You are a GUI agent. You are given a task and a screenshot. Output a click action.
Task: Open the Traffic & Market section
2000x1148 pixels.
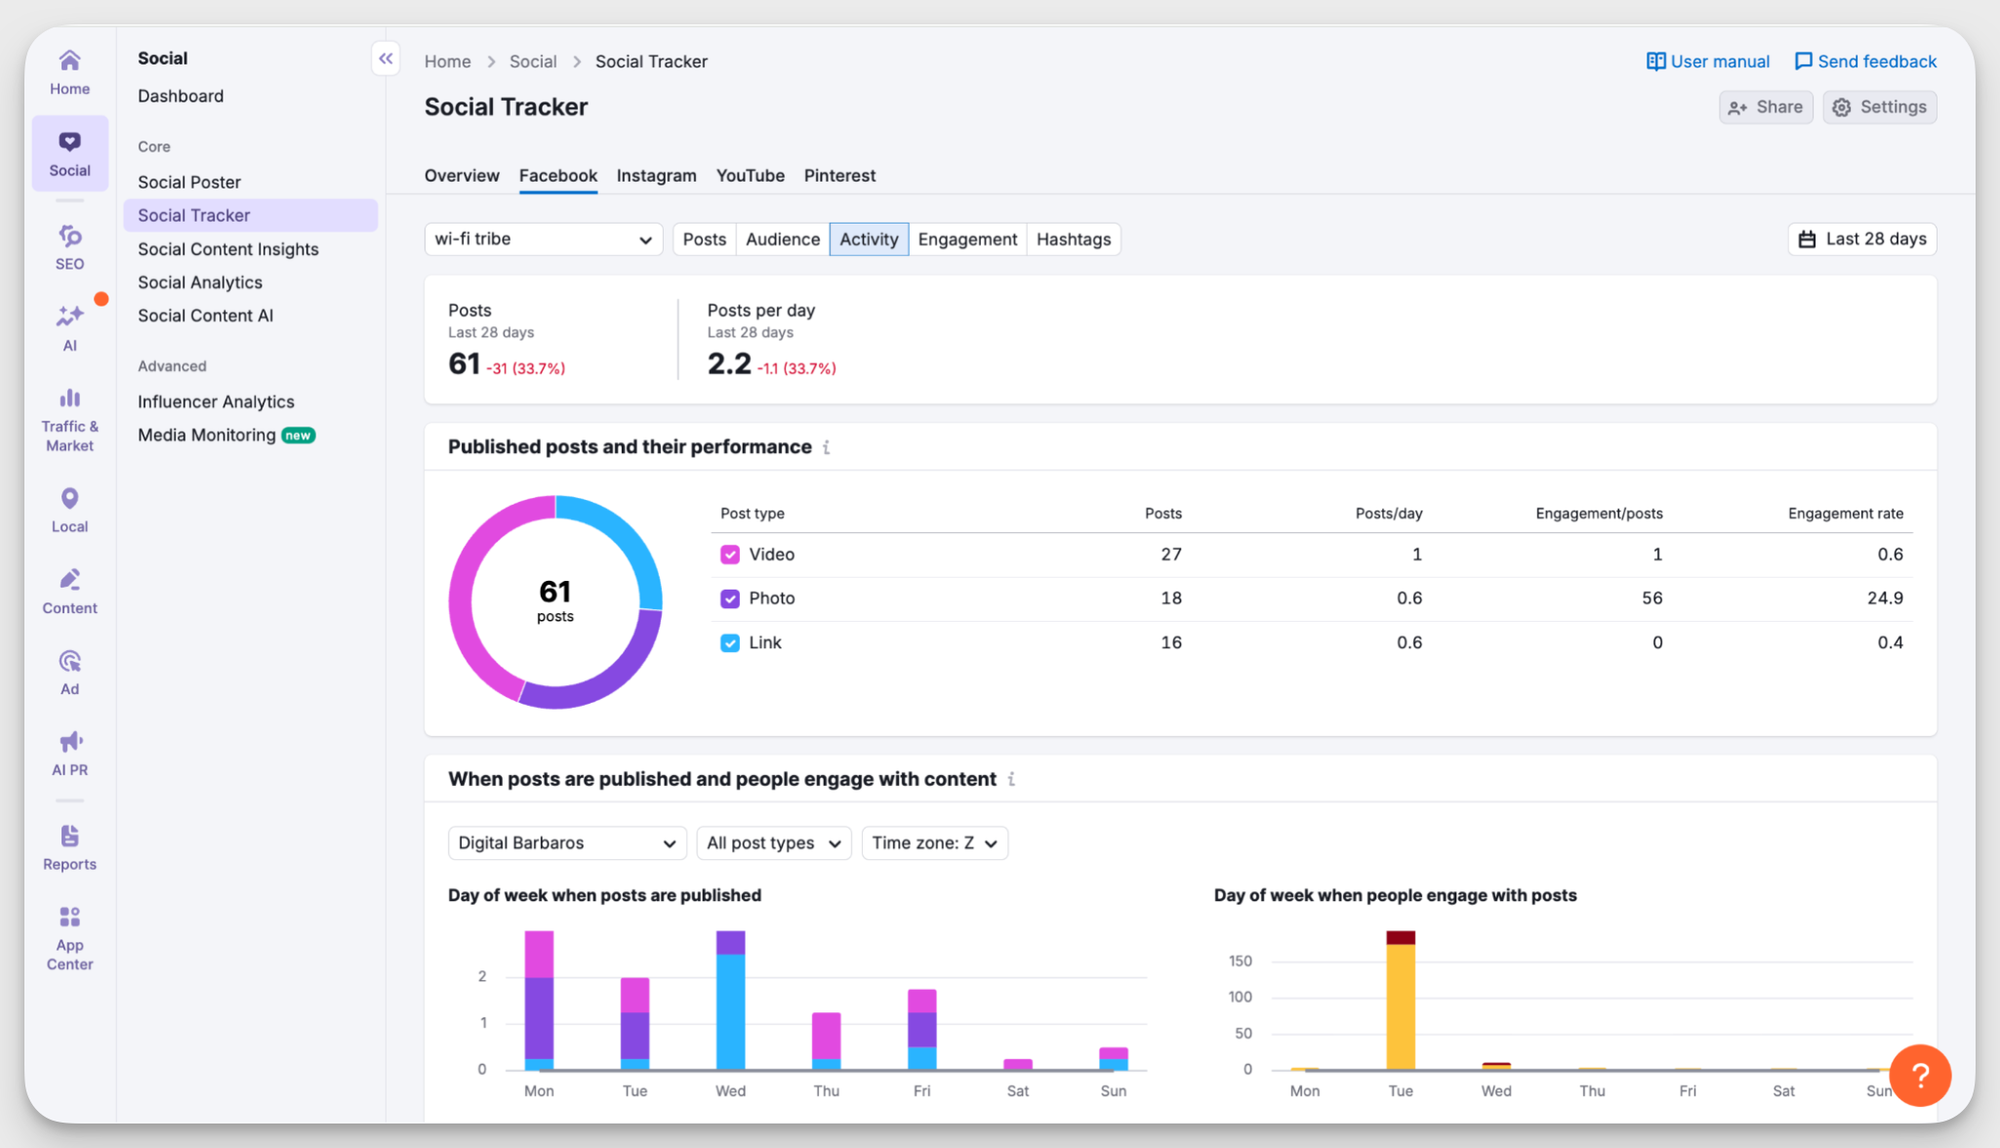[x=68, y=415]
